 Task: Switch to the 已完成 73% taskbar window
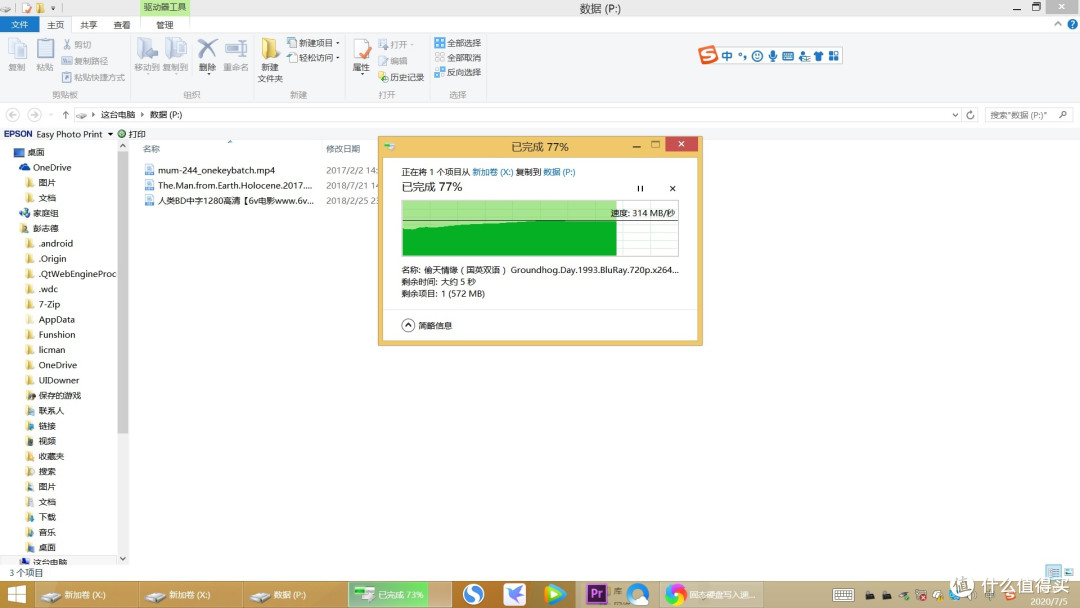[x=399, y=594]
